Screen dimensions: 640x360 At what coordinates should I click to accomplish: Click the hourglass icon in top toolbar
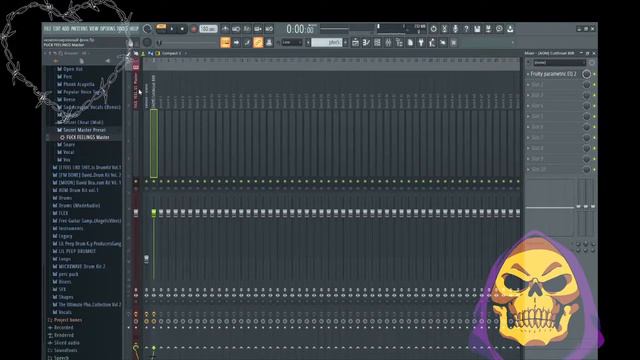(444, 29)
